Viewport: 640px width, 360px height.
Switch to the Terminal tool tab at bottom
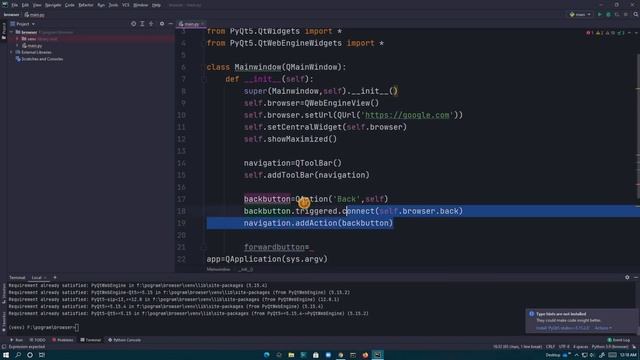pos(91,340)
